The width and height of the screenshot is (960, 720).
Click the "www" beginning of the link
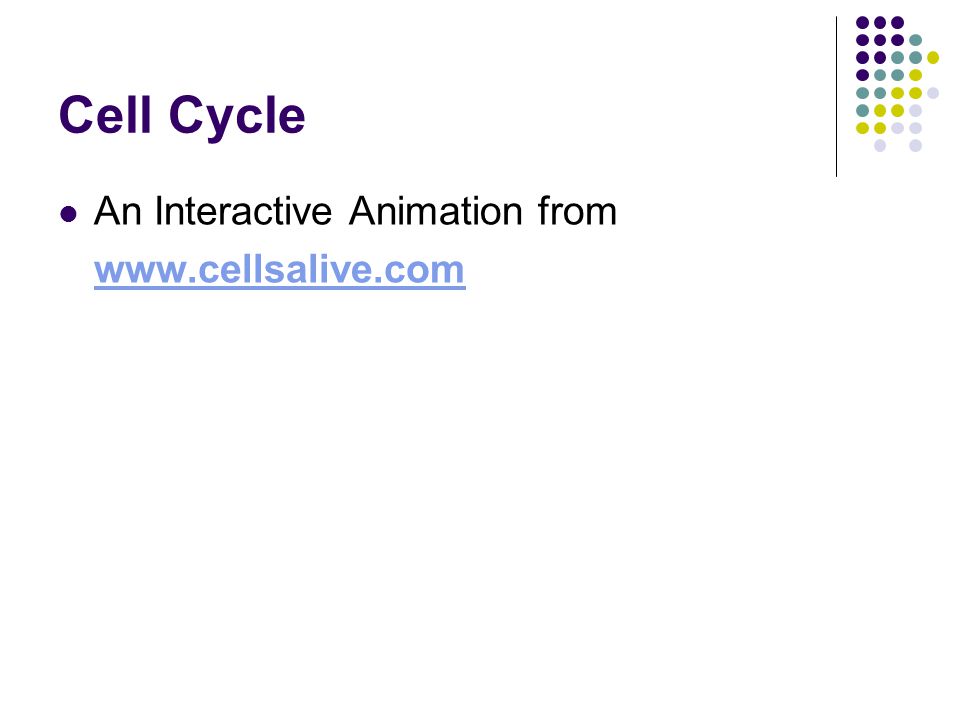(x=141, y=269)
